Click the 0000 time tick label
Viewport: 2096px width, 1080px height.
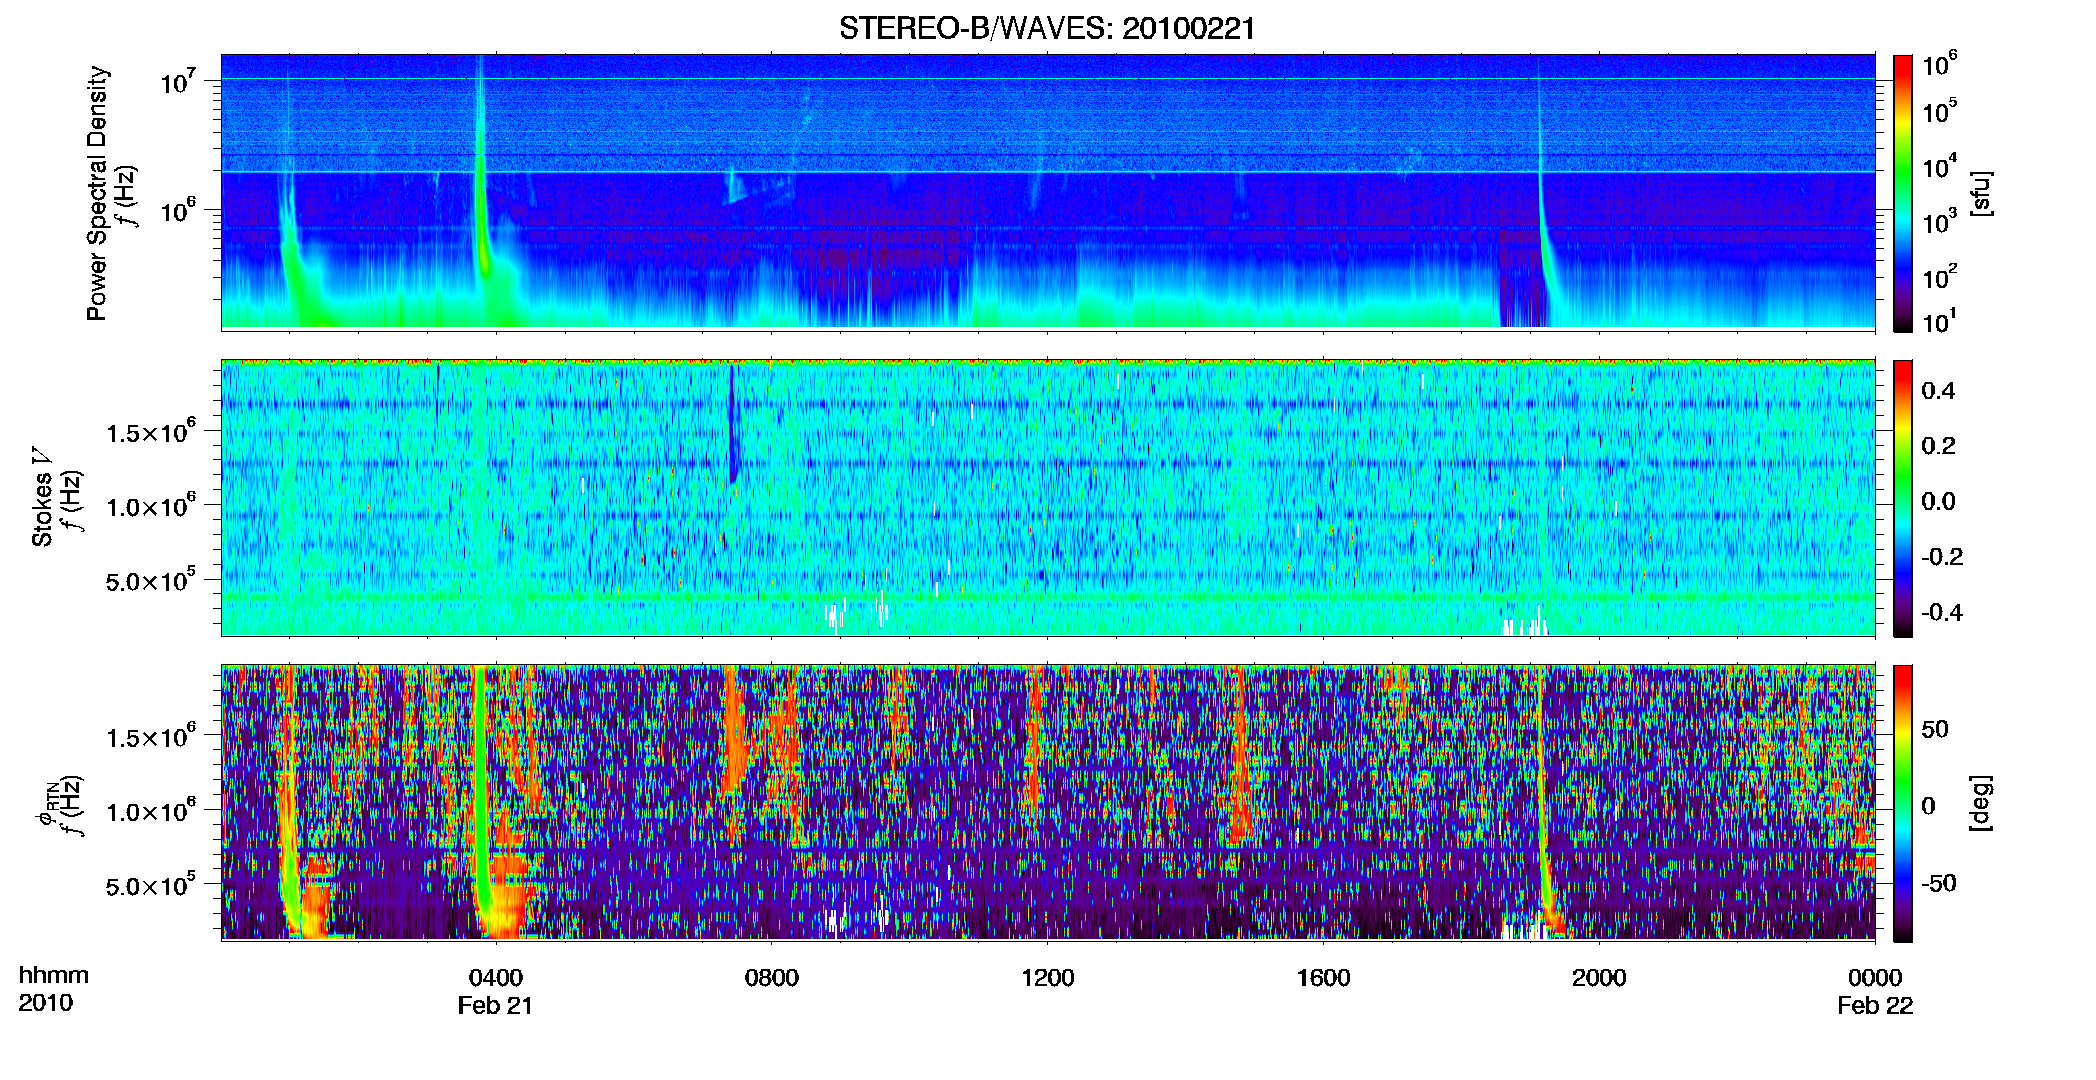pos(1875,978)
